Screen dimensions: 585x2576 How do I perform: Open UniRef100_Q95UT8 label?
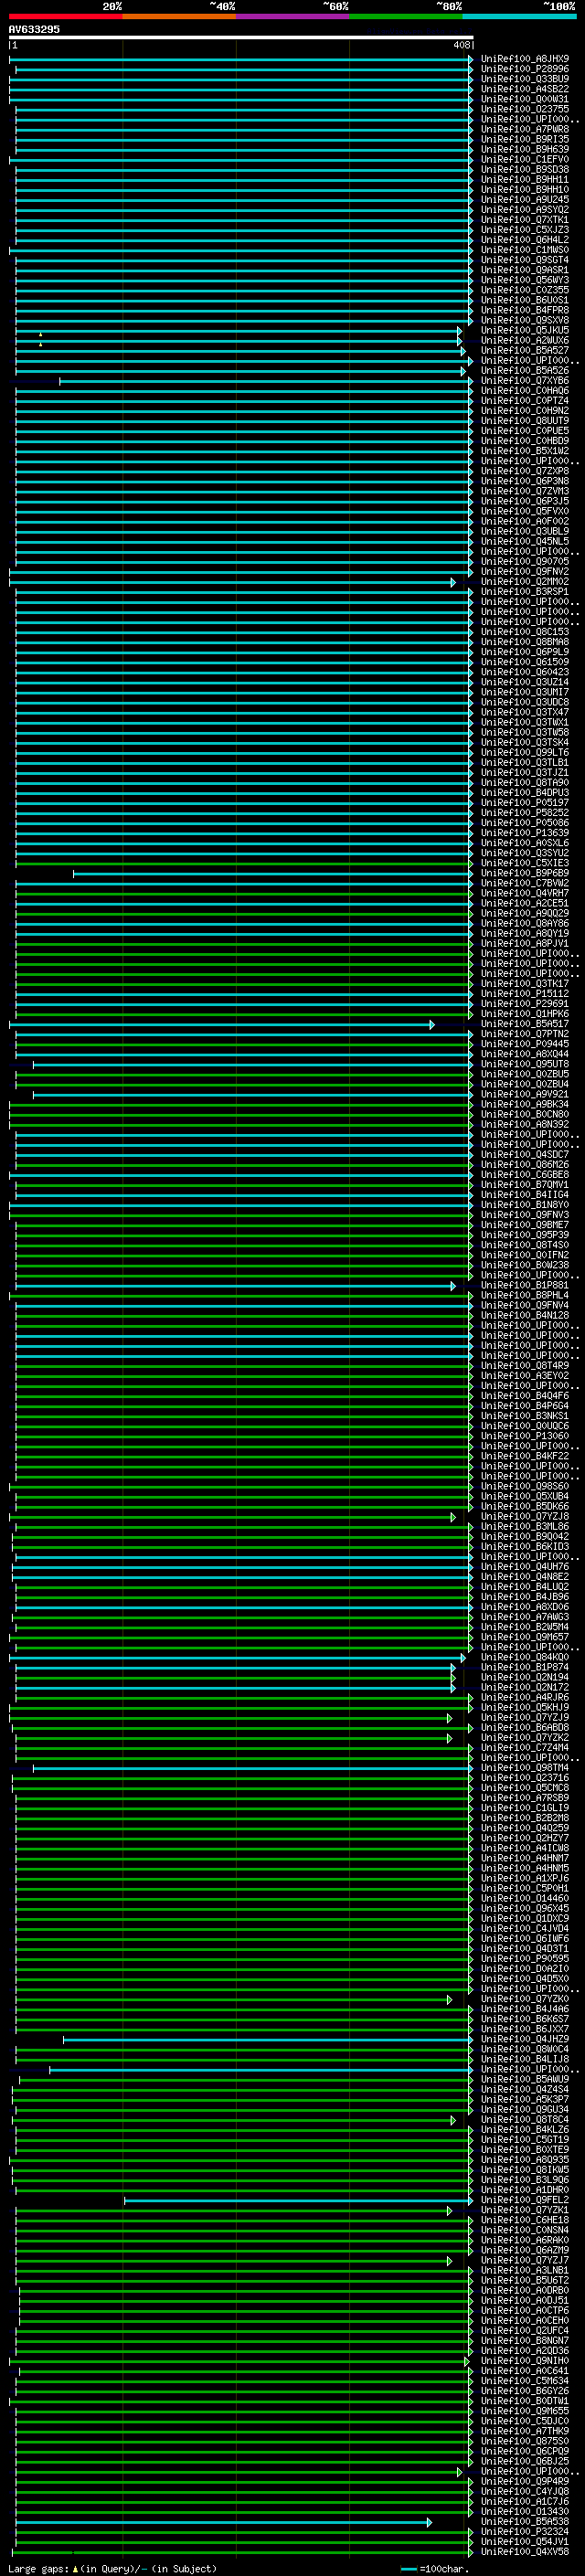coord(525,1065)
